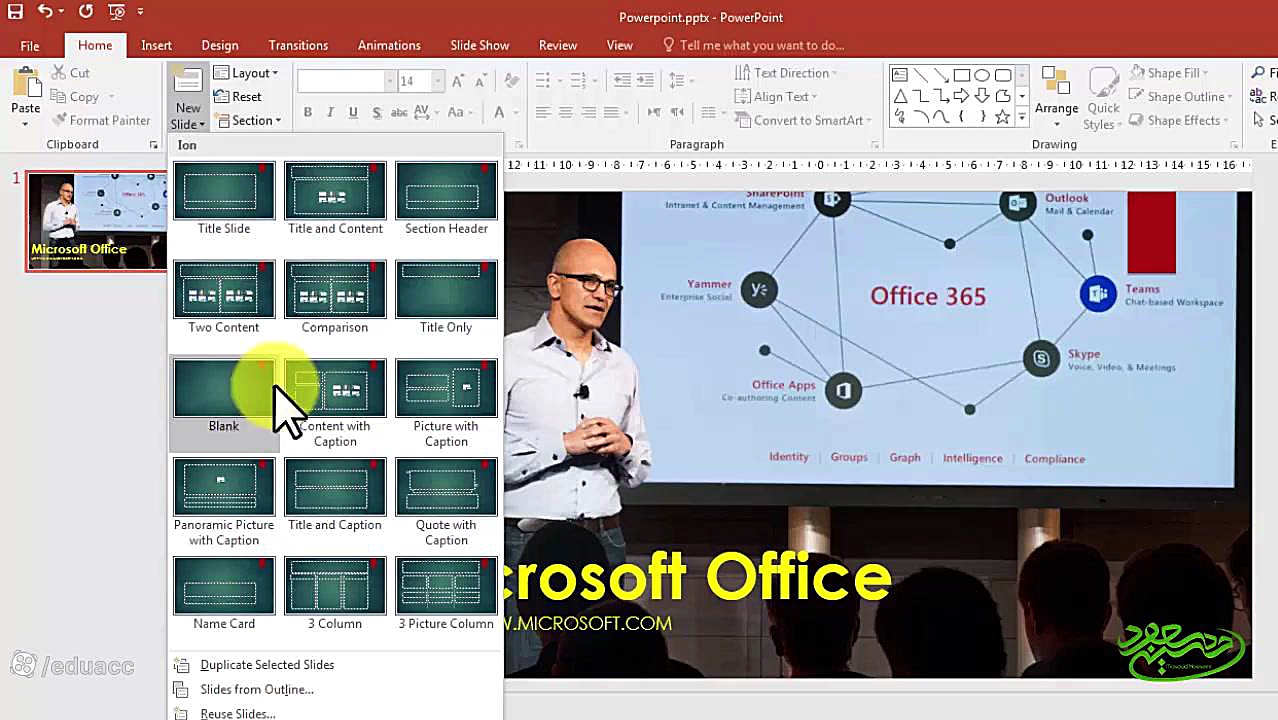Select the Isosceles Triangle shape

pyautogui.click(x=899, y=96)
